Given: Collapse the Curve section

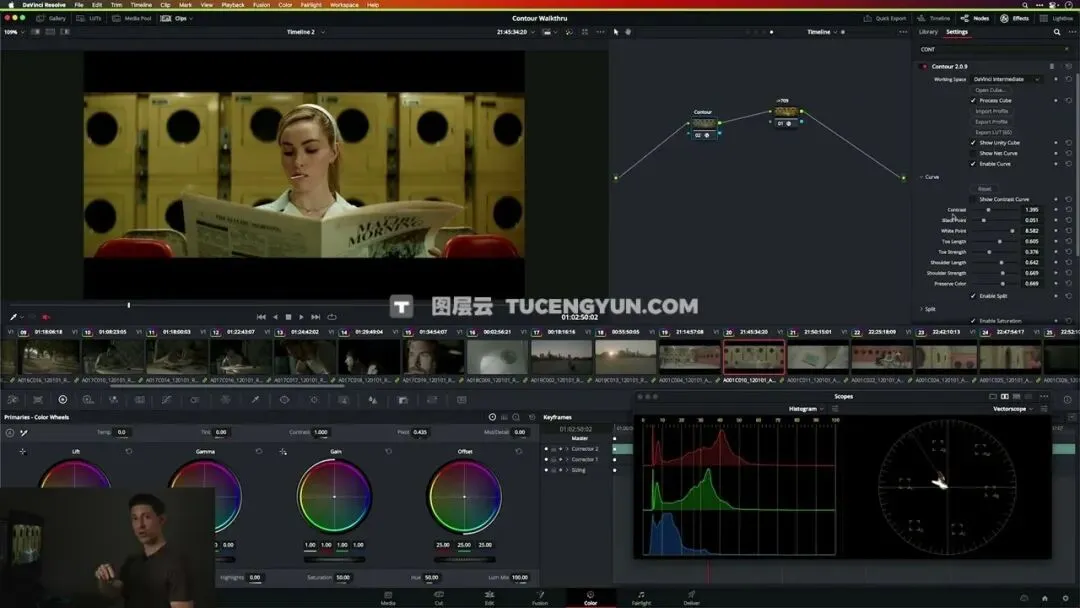Looking at the screenshot, I should (x=922, y=177).
